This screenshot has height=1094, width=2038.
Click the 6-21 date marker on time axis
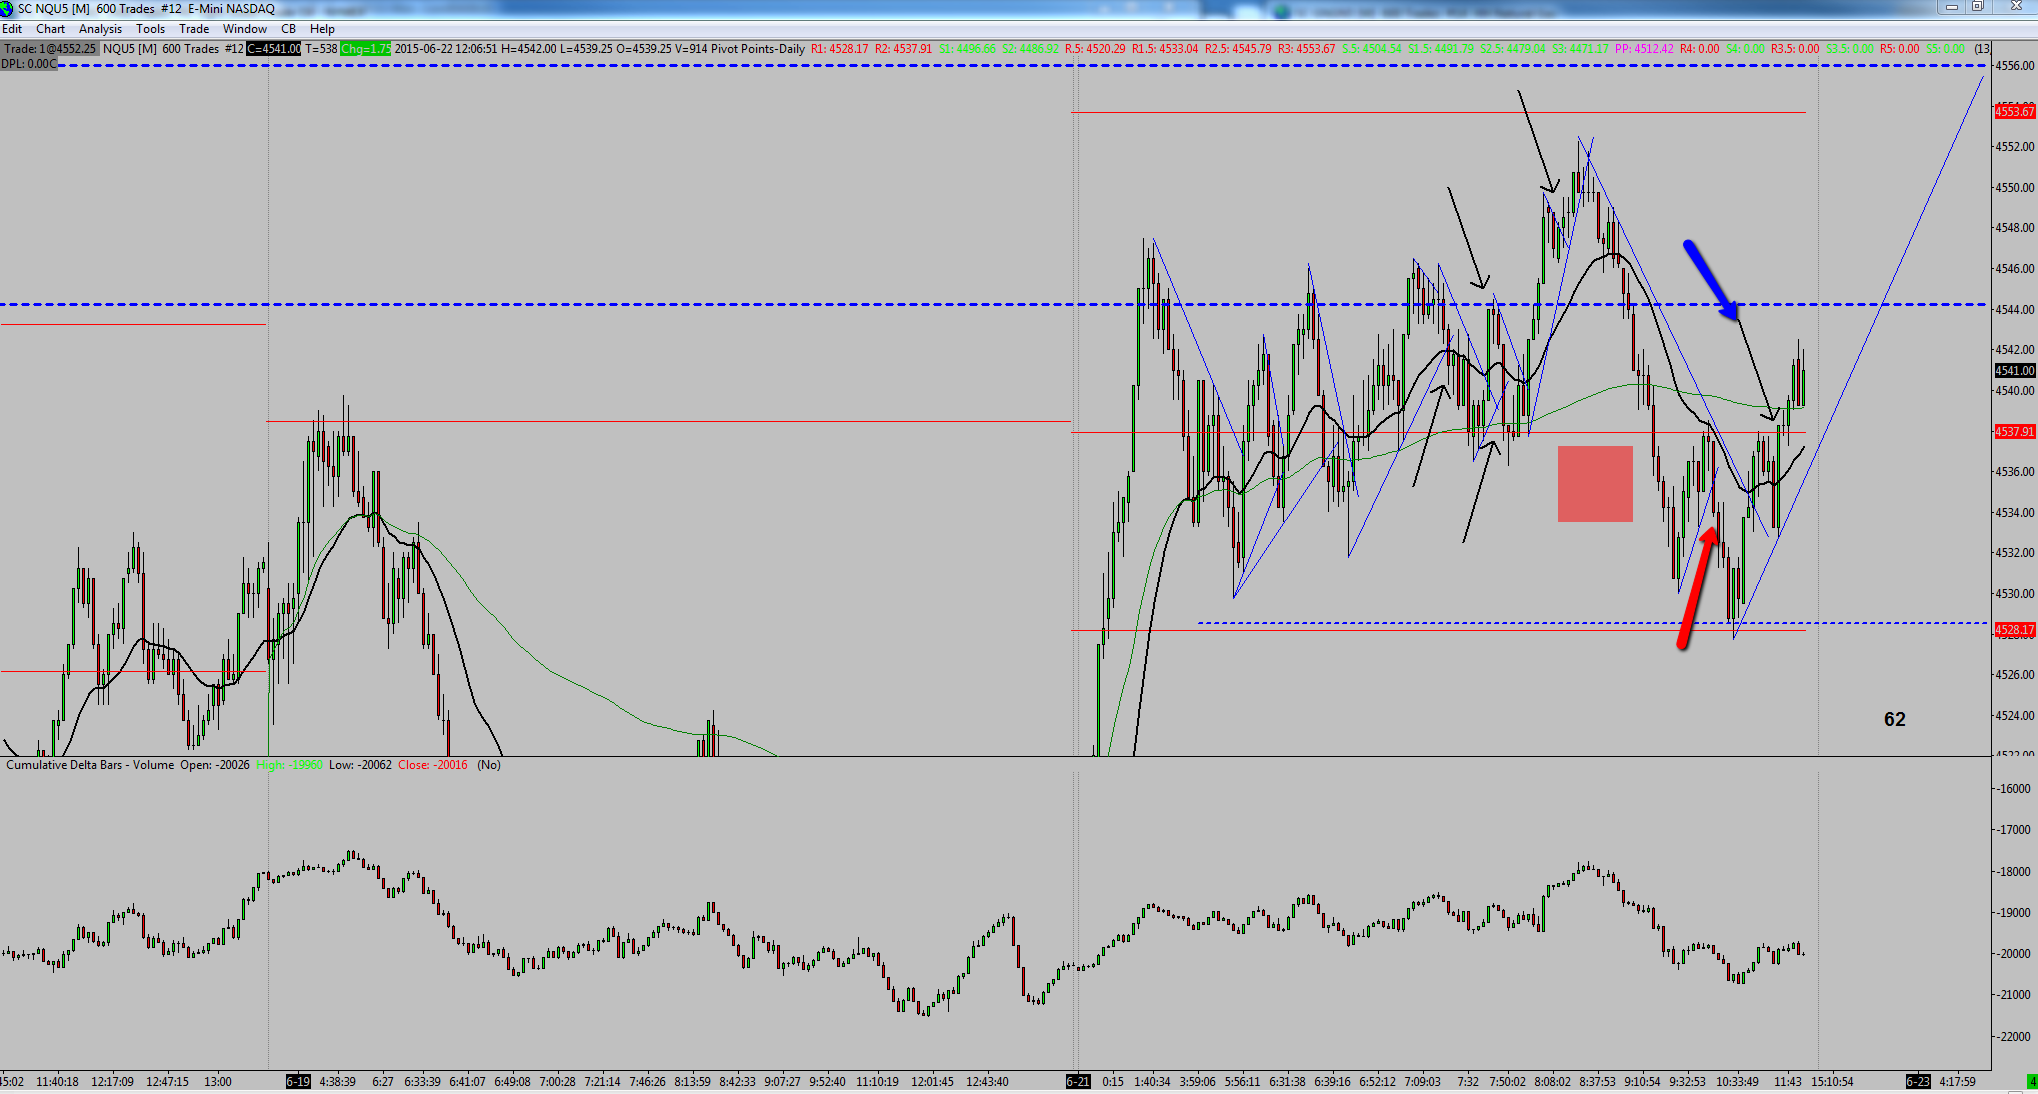click(1078, 1082)
